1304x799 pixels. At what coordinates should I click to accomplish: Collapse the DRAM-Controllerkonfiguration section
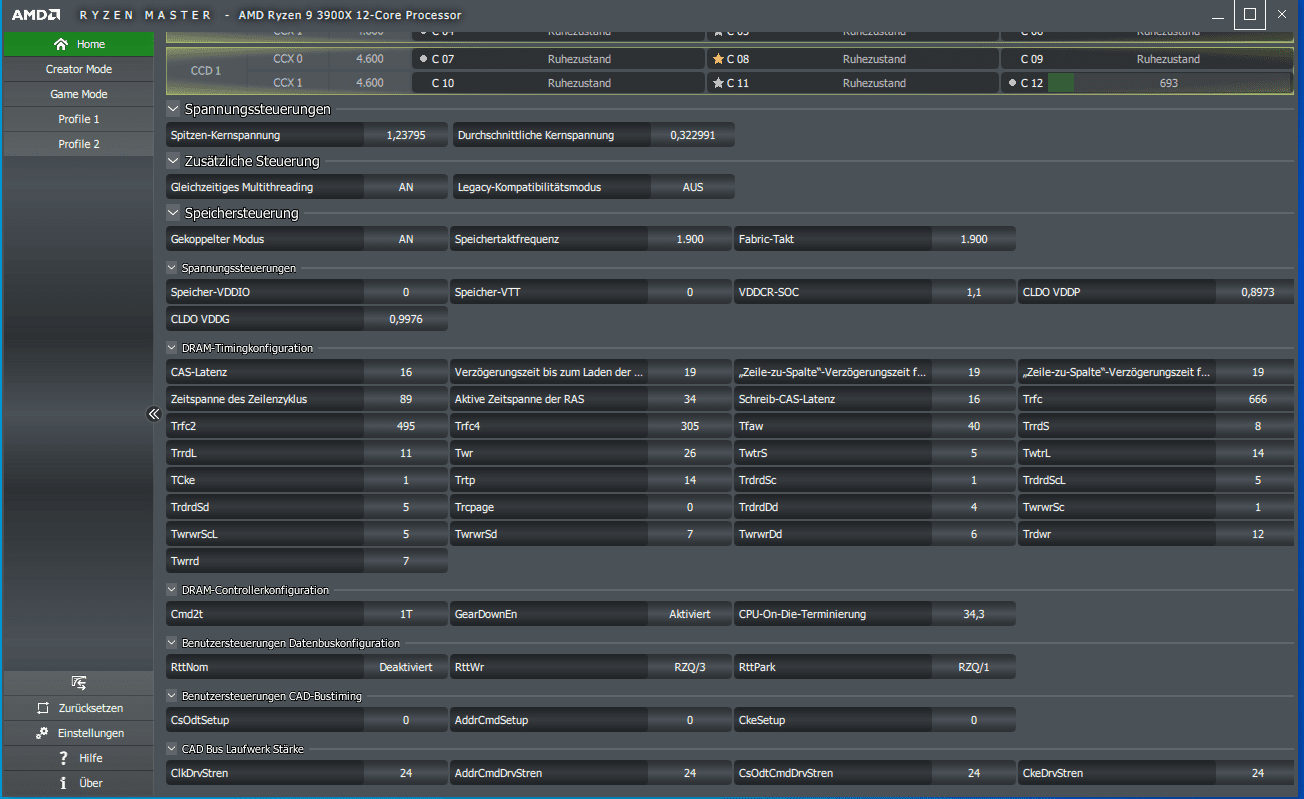pyautogui.click(x=173, y=590)
